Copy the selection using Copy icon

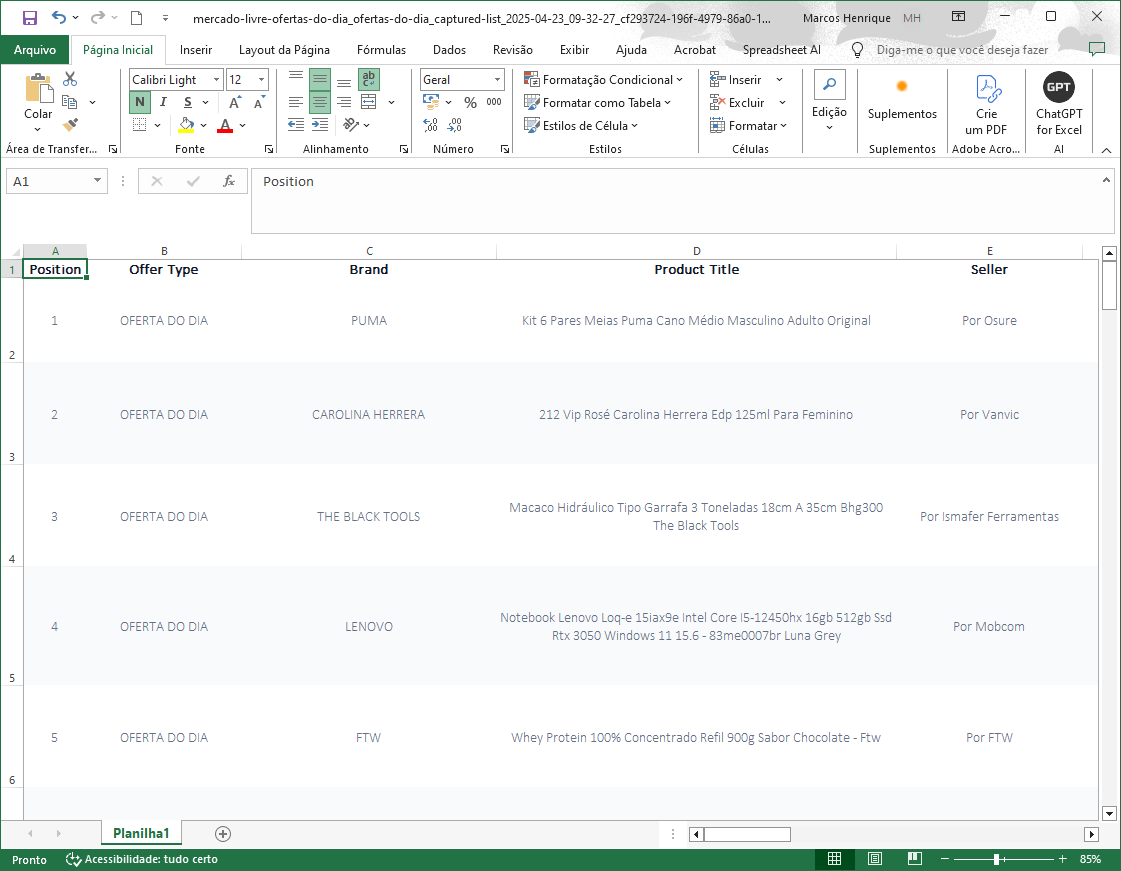tap(69, 102)
